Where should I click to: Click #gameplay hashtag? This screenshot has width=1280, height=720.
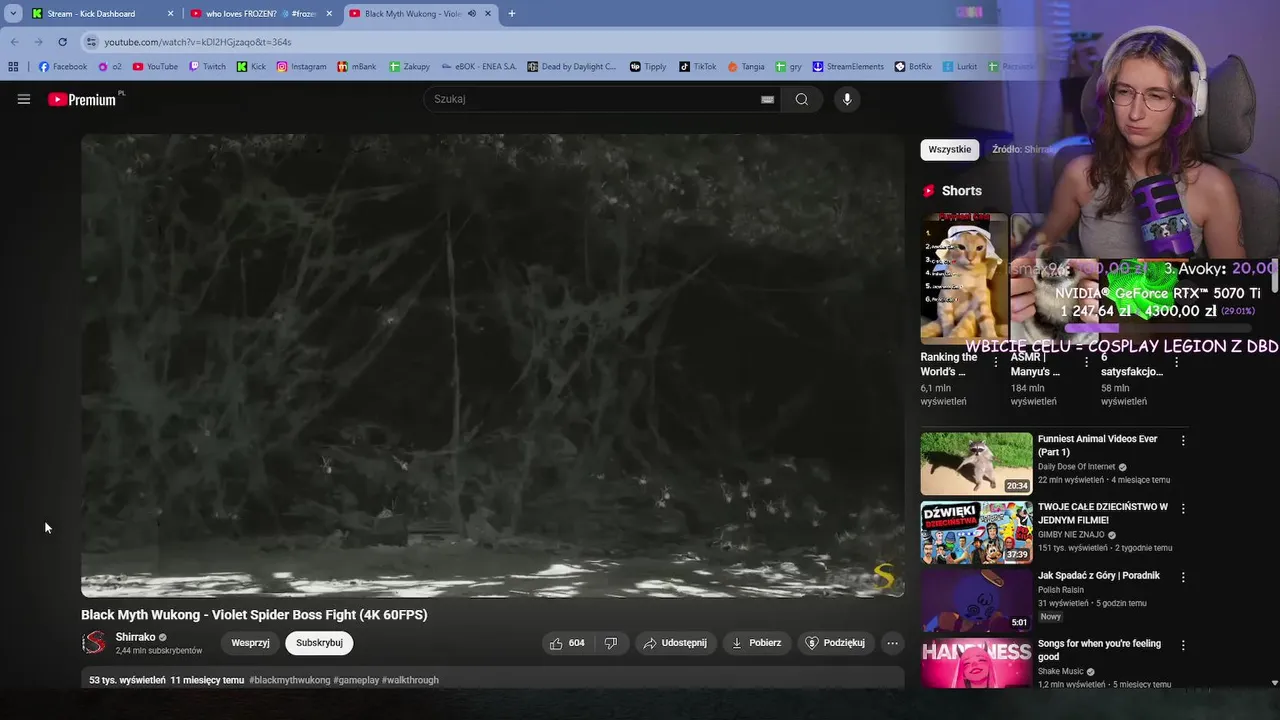click(x=356, y=680)
